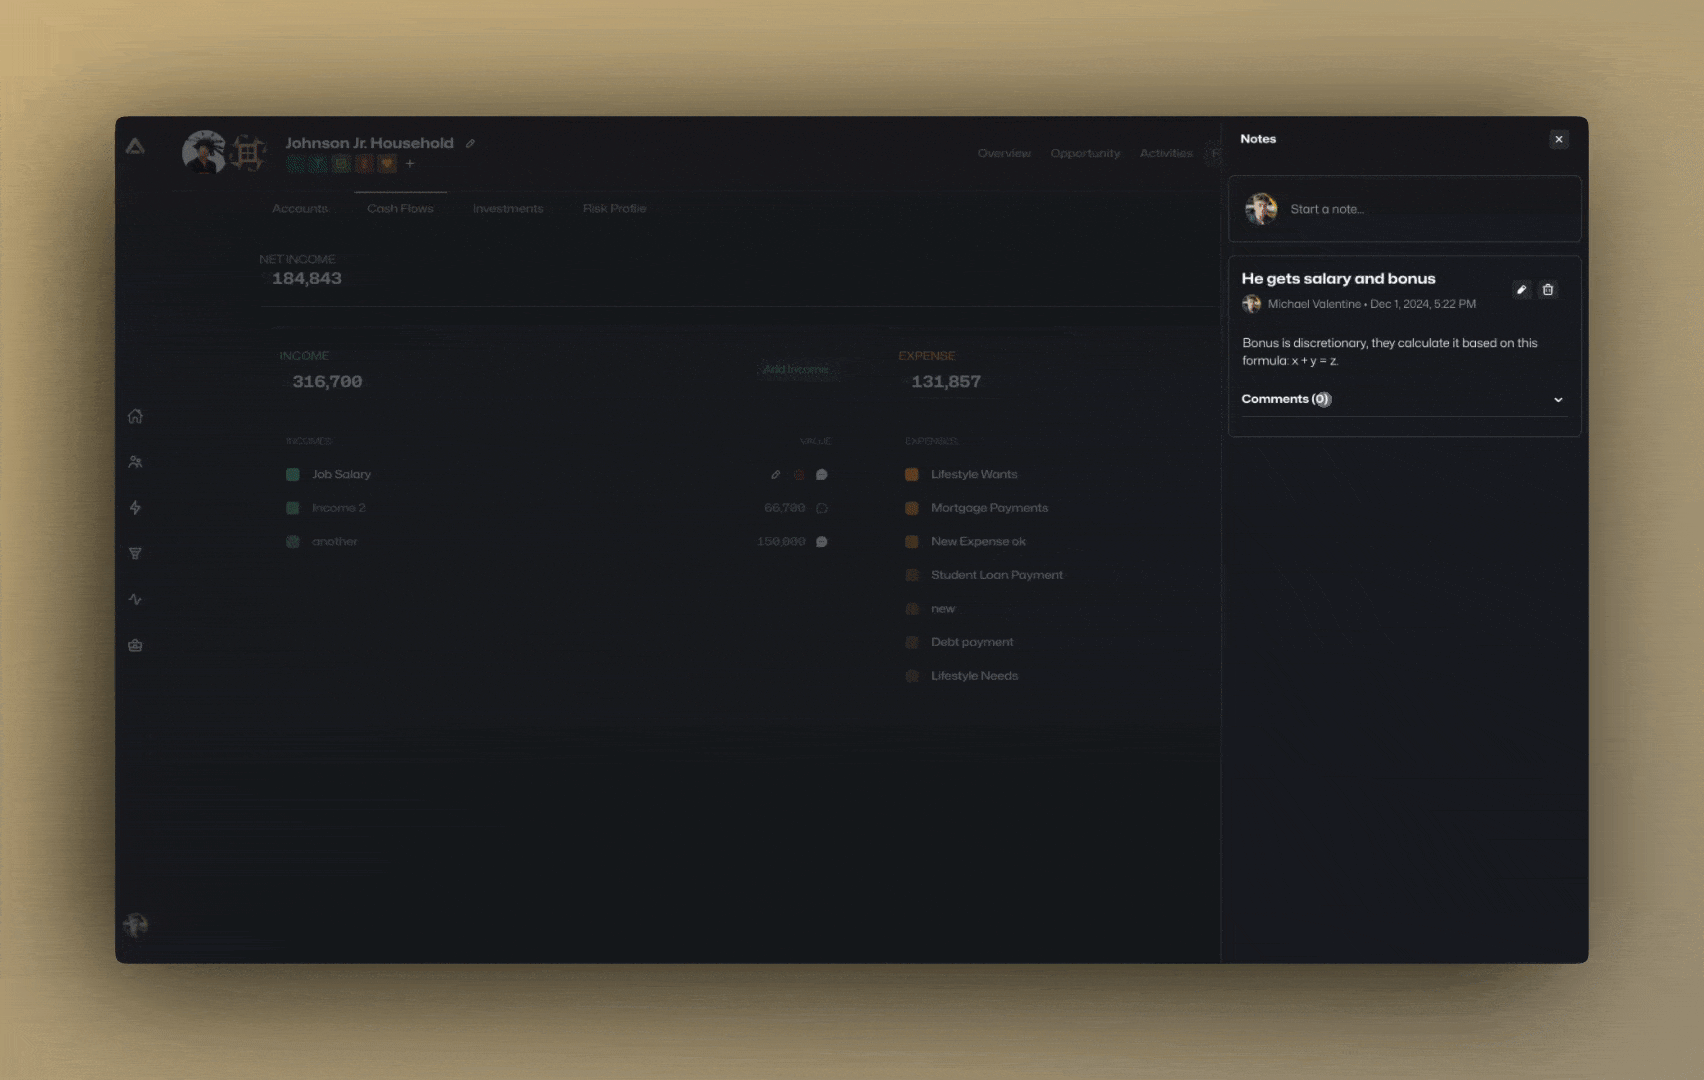Edit the 'He gets salary and bonus' note
The width and height of the screenshot is (1704, 1080).
pos(1521,290)
